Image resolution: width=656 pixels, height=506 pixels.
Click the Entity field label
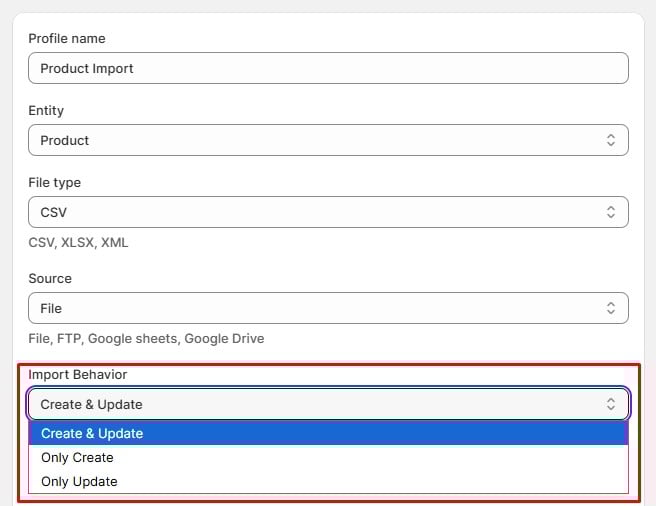[x=46, y=110]
